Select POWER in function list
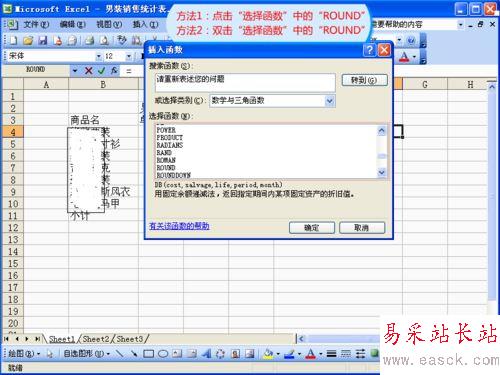The width and height of the screenshot is (500, 375). click(166, 130)
